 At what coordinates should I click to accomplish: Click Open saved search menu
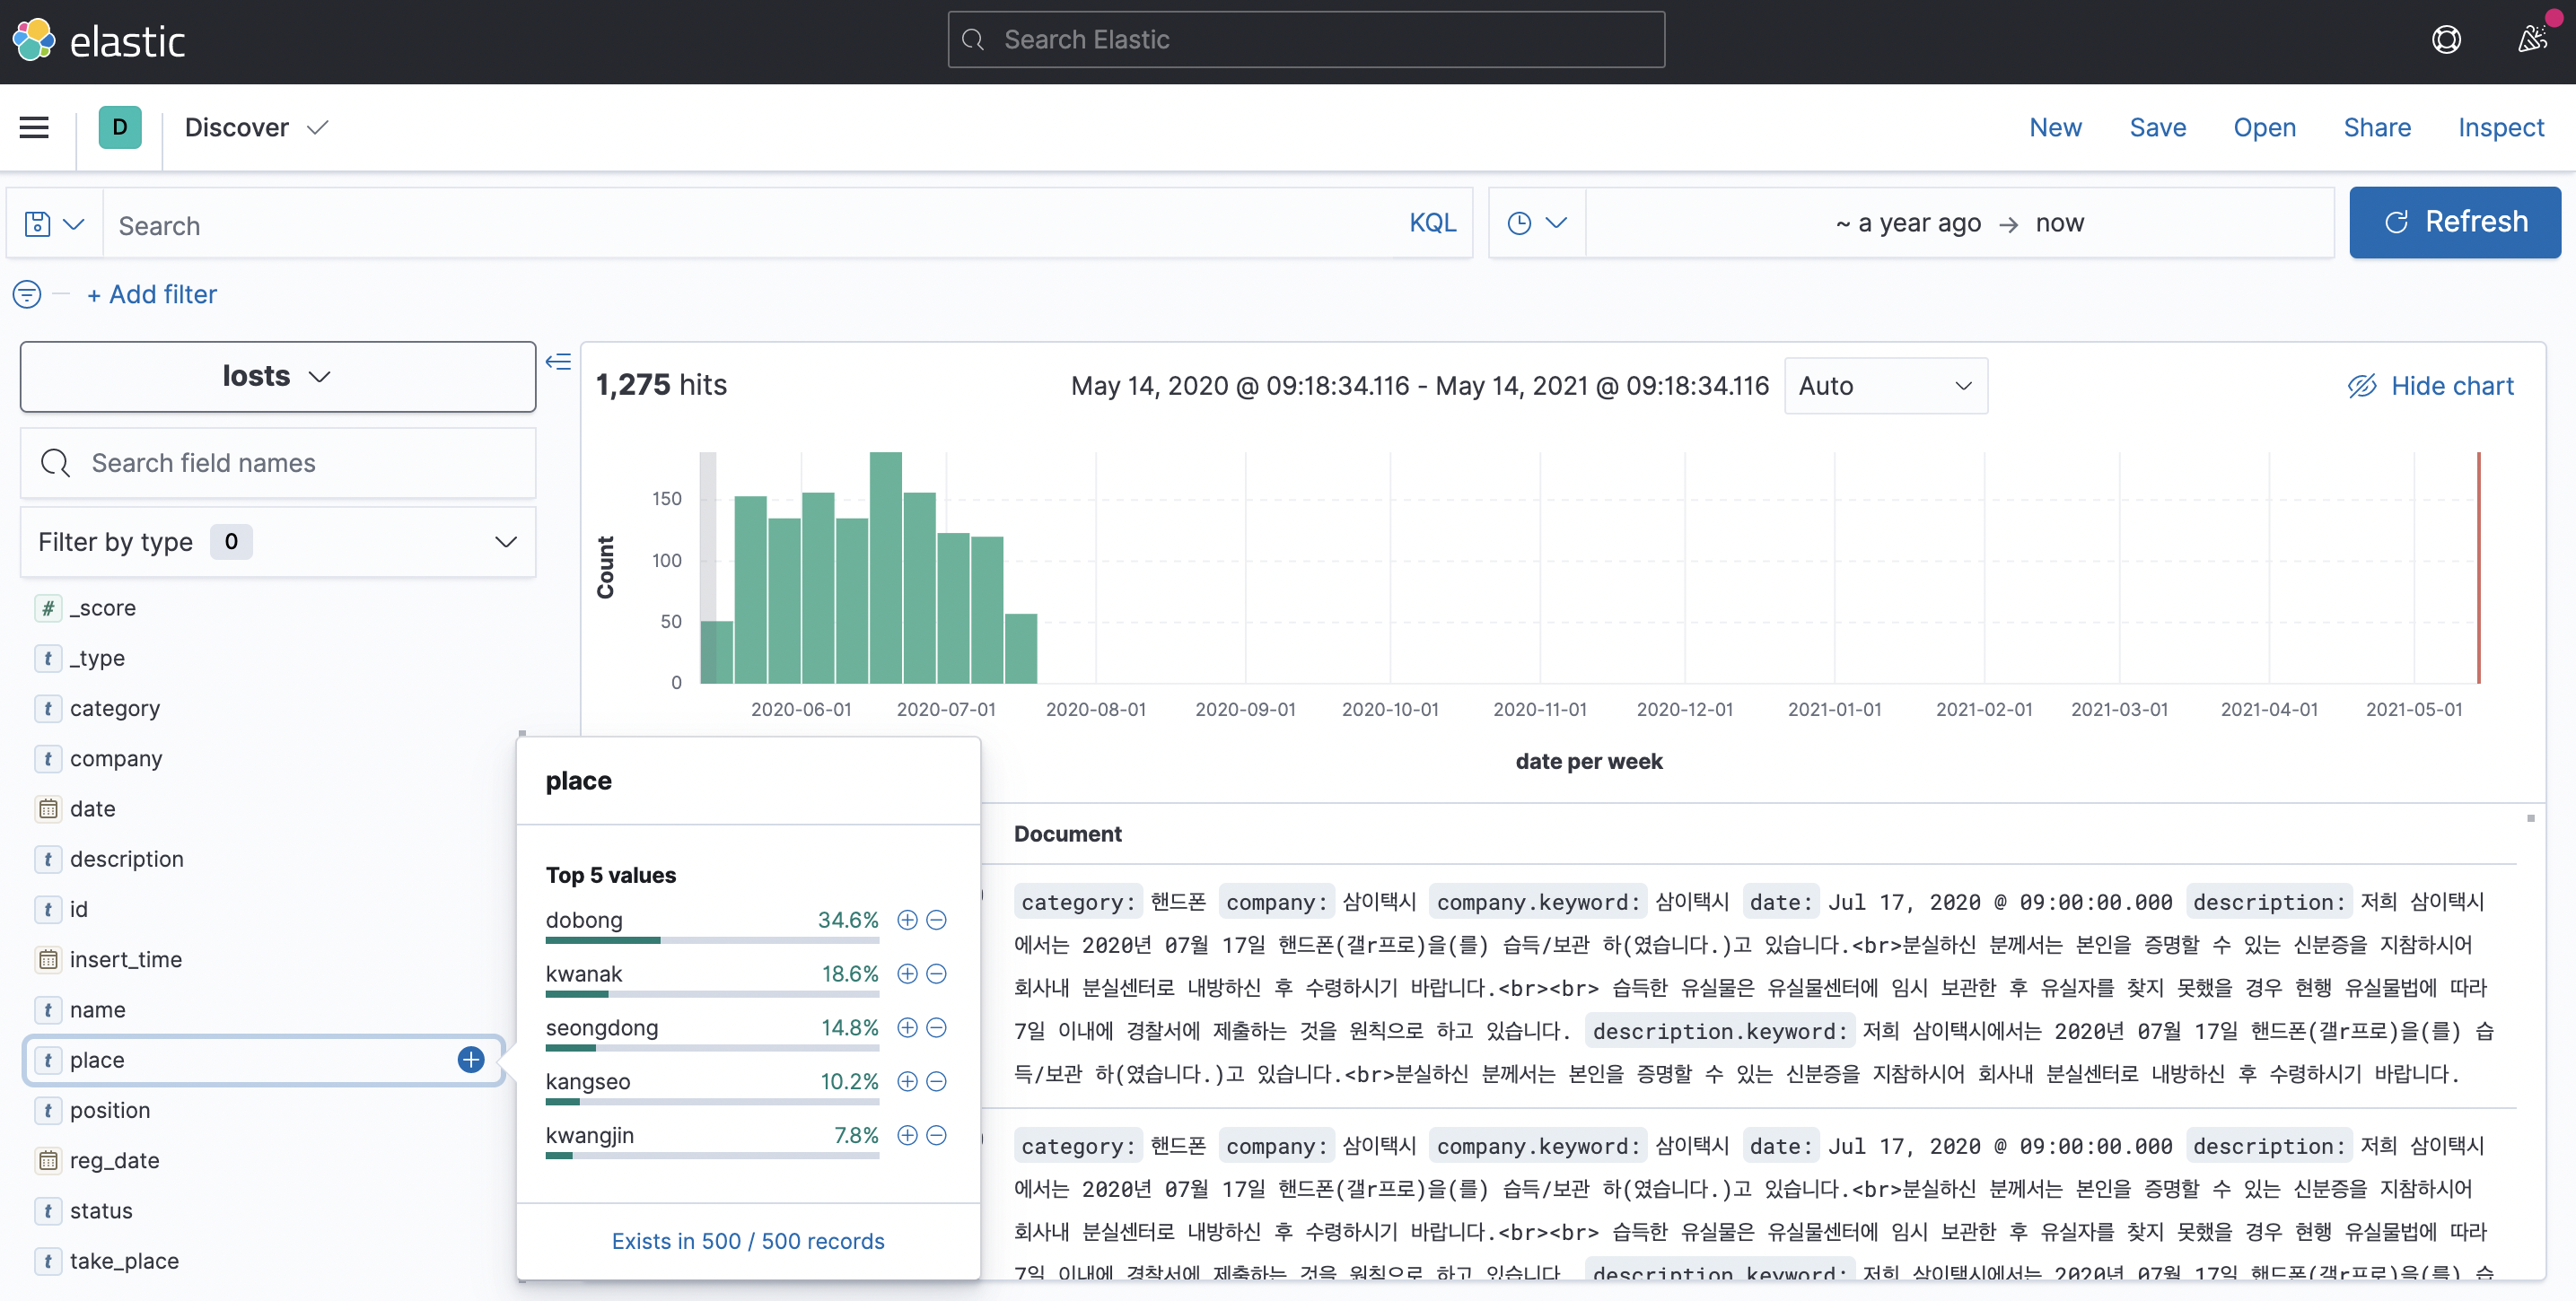coord(2264,127)
